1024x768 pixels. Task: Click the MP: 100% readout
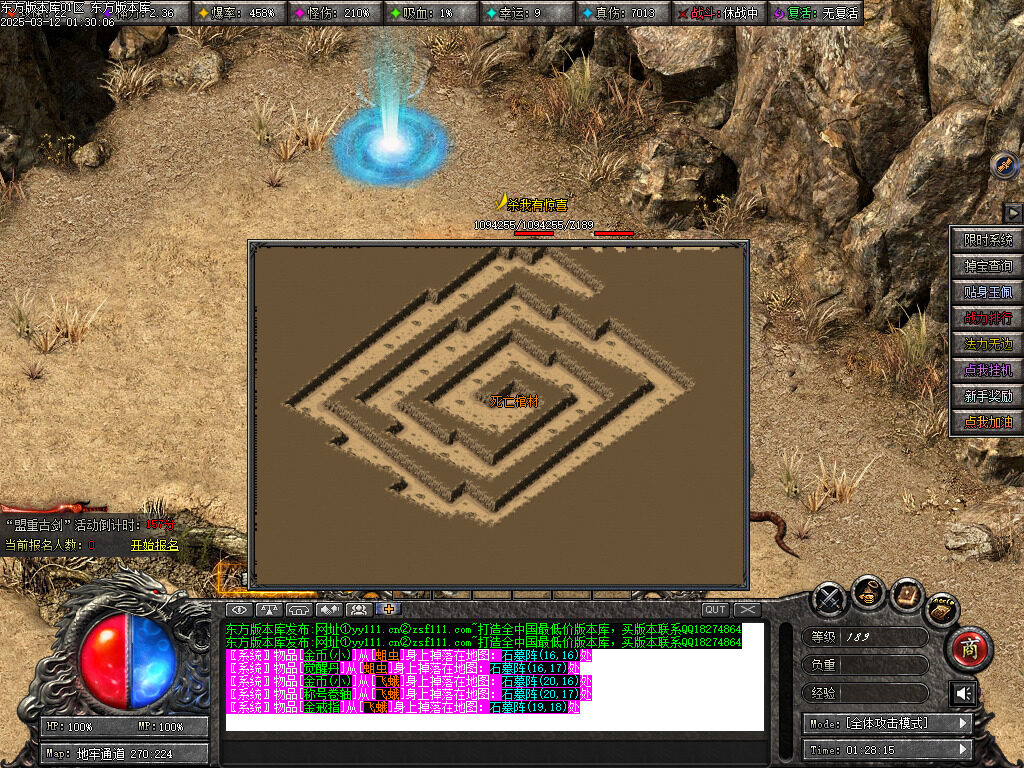(x=161, y=726)
